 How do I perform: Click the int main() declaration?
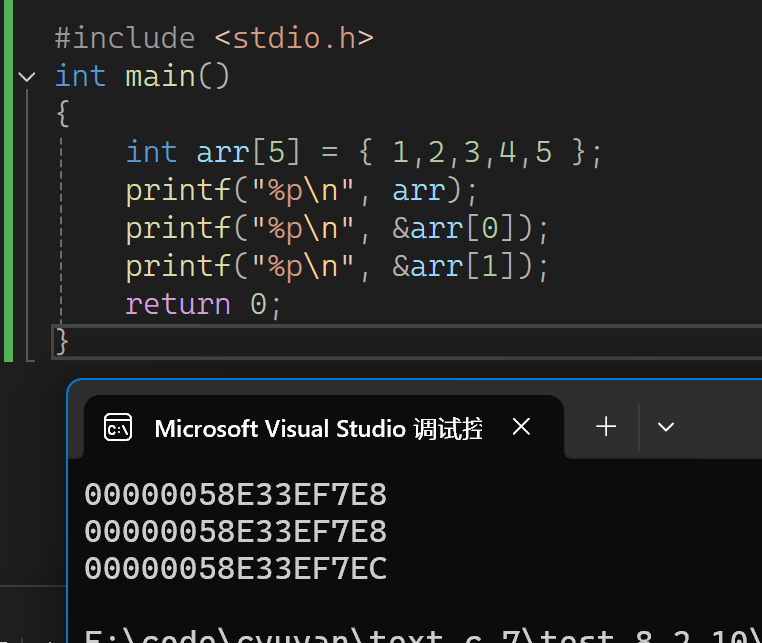(142, 76)
